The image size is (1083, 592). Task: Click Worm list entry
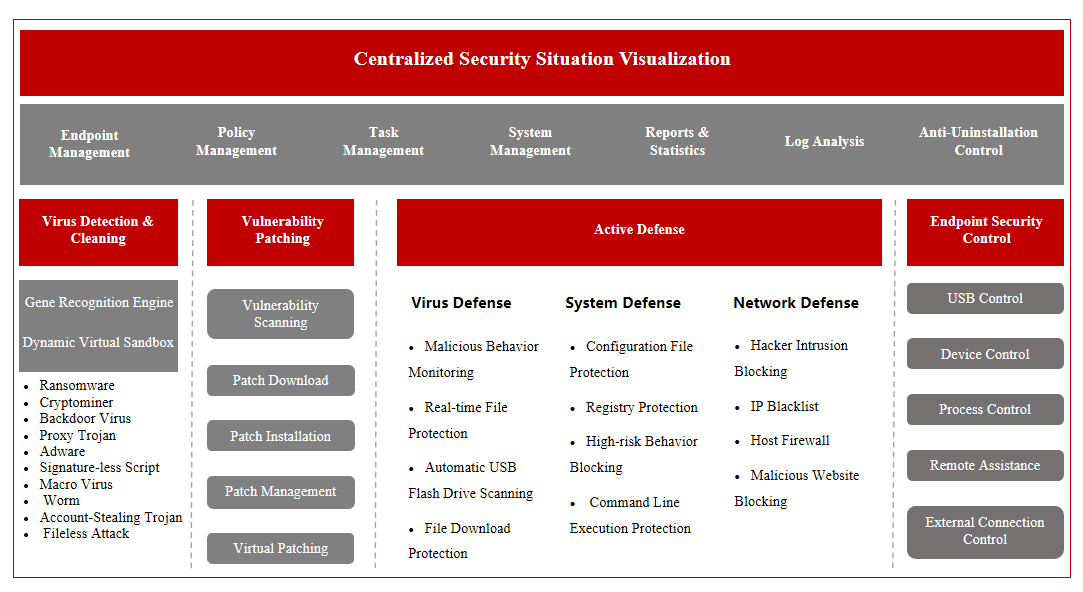point(61,500)
